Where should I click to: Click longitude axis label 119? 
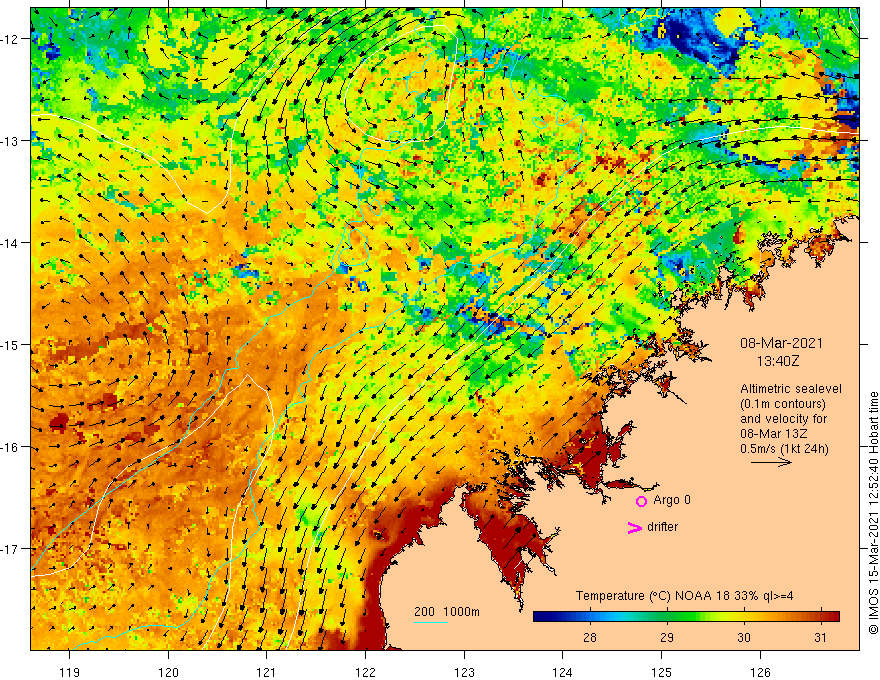tap(70, 672)
